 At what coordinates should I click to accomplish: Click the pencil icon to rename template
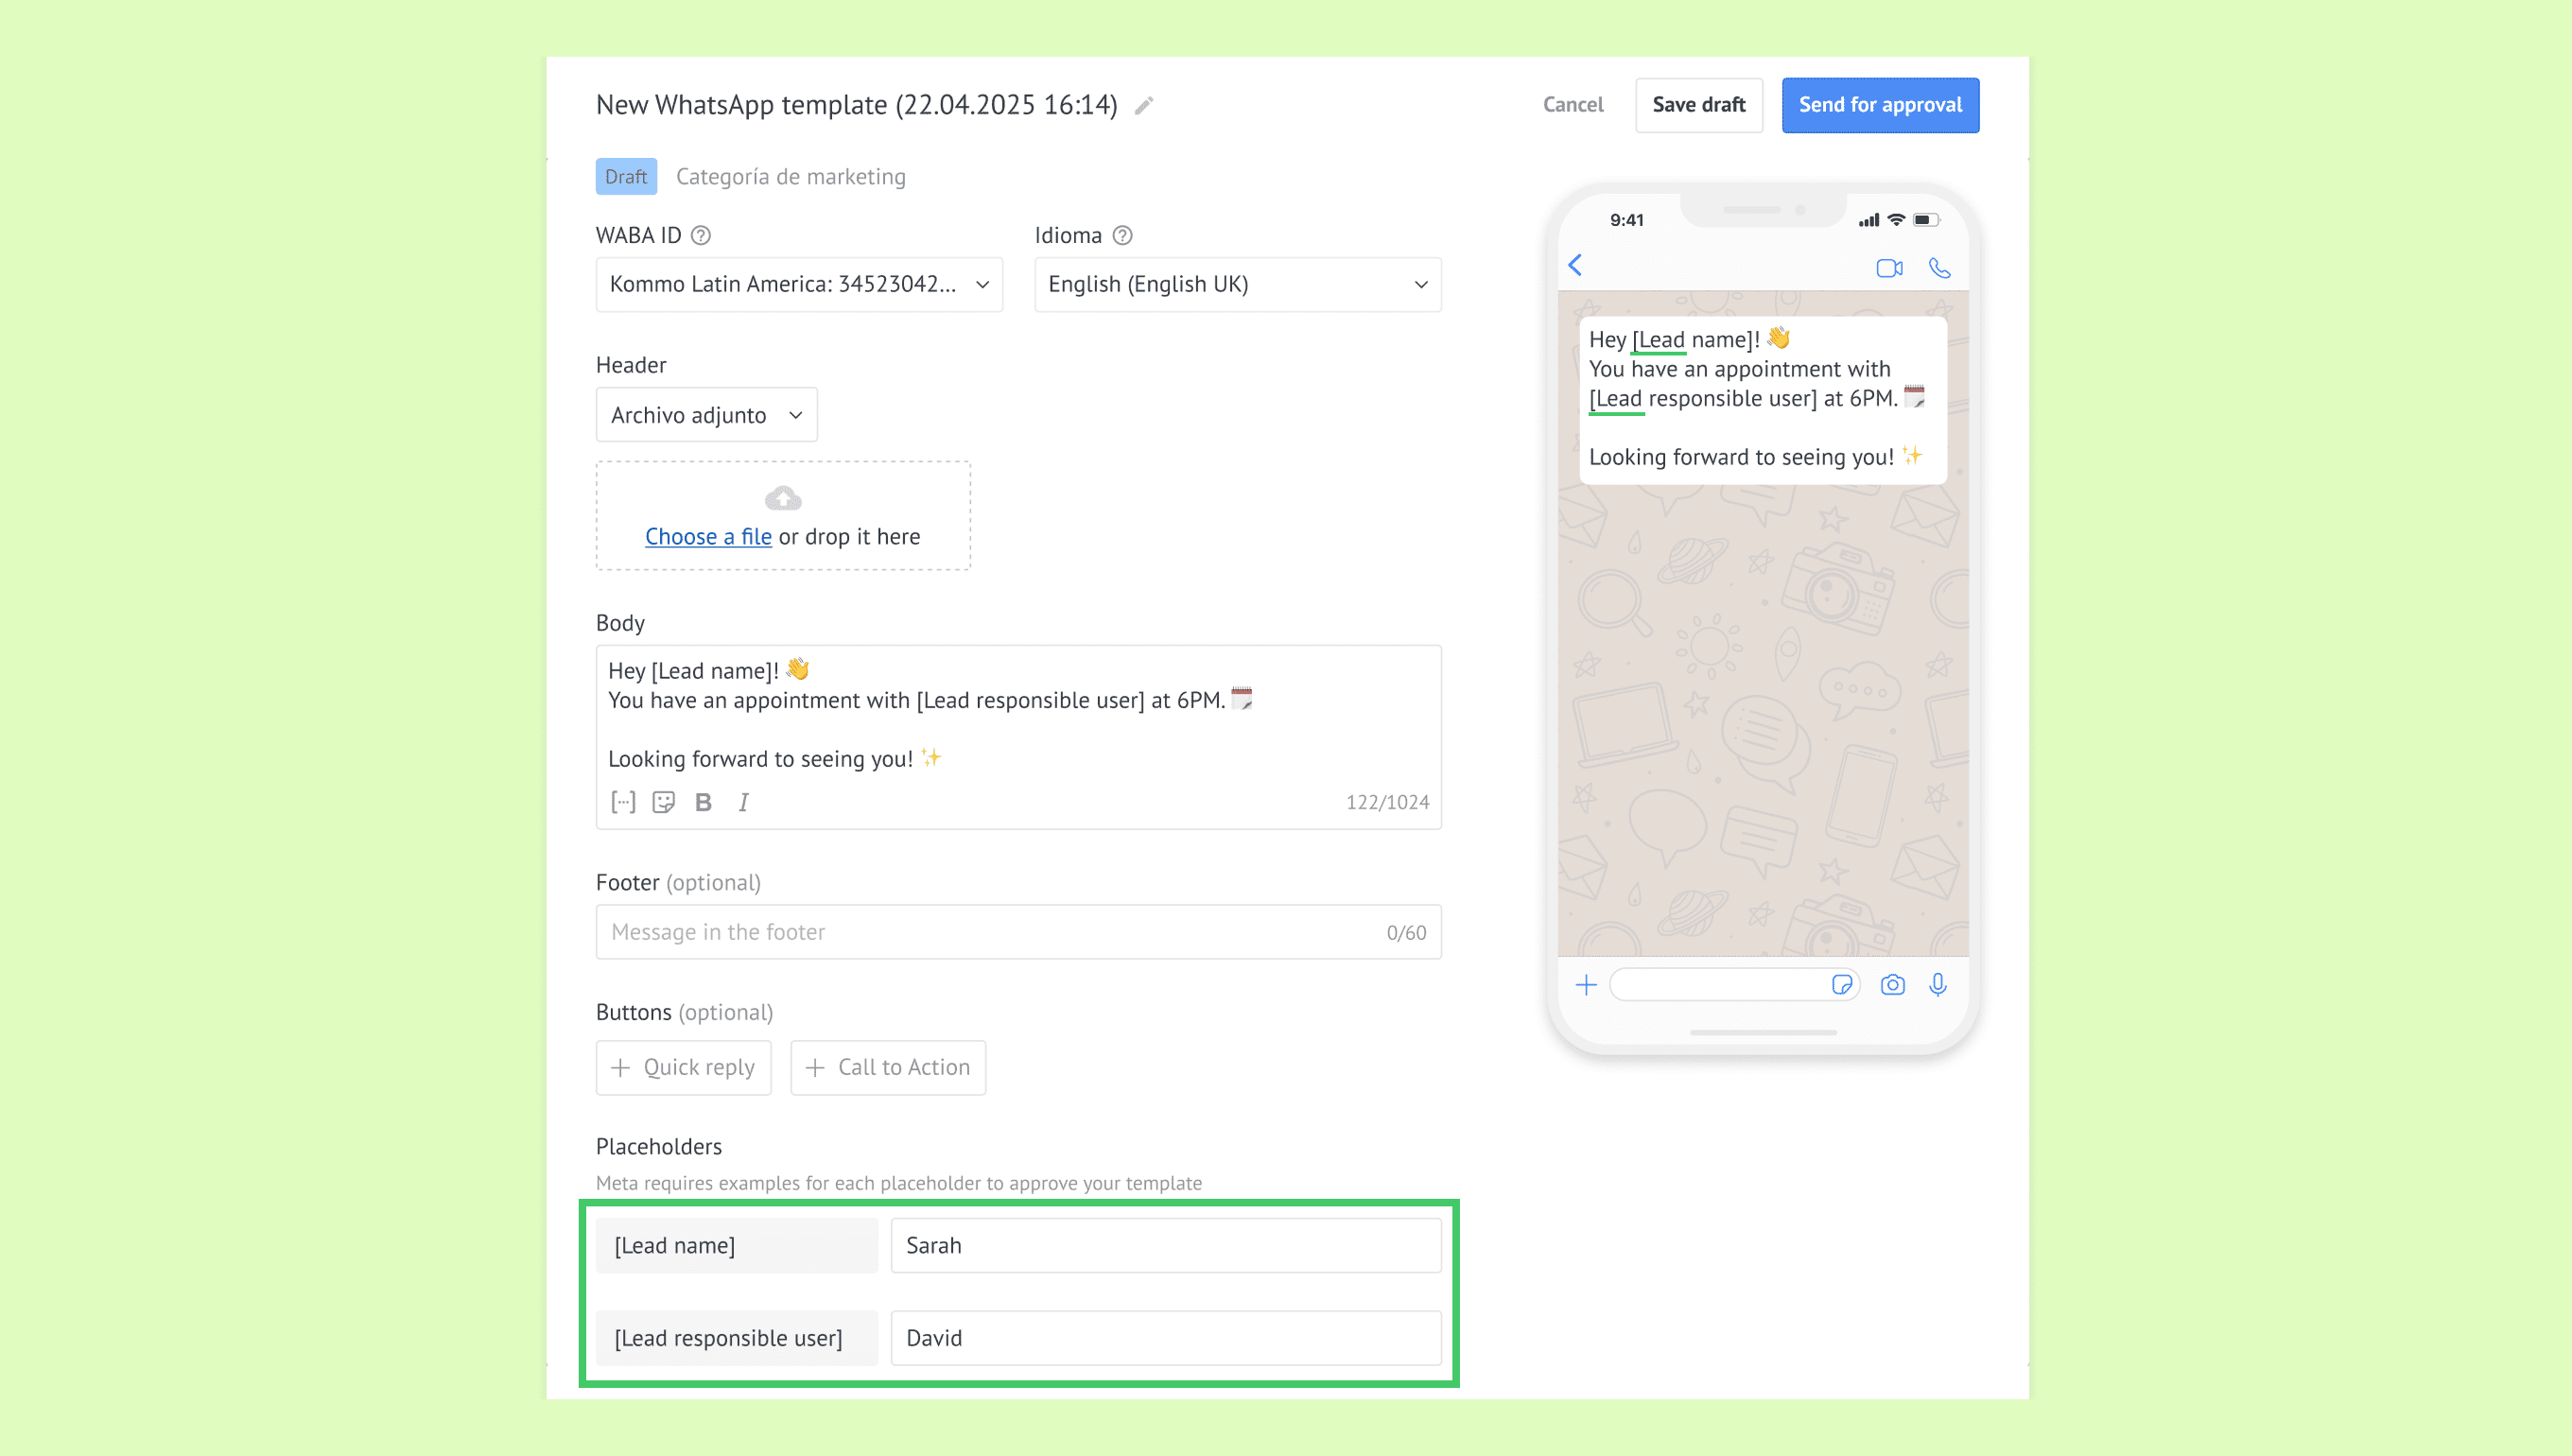pyautogui.click(x=1144, y=105)
